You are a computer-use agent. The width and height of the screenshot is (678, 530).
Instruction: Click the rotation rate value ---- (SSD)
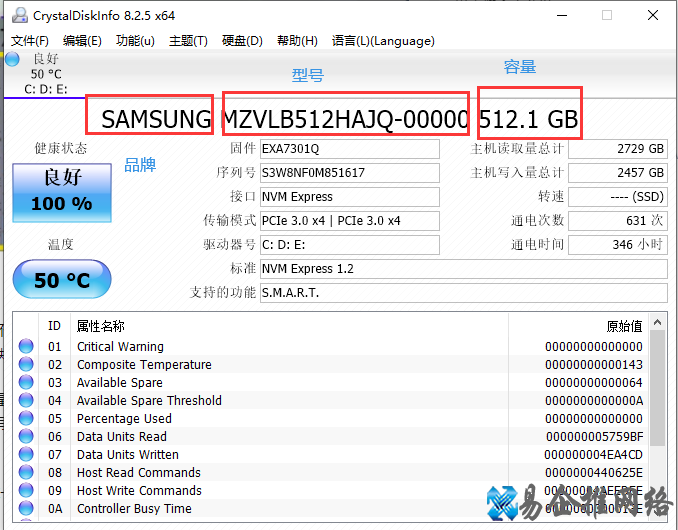click(x=618, y=197)
